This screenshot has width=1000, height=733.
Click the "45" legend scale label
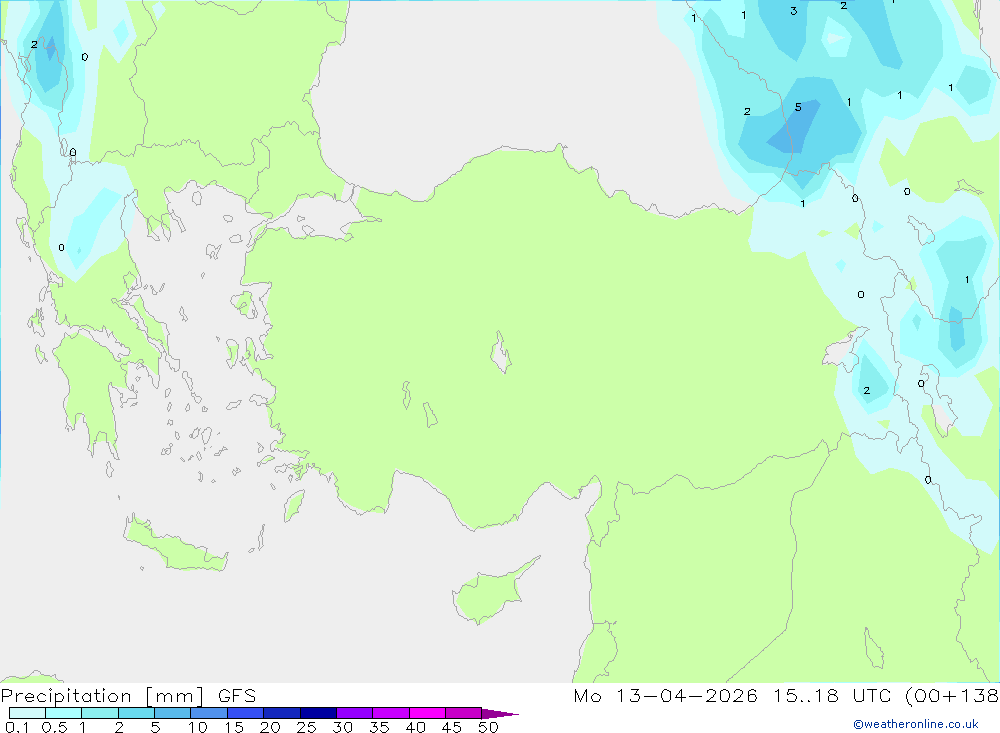(x=452, y=727)
